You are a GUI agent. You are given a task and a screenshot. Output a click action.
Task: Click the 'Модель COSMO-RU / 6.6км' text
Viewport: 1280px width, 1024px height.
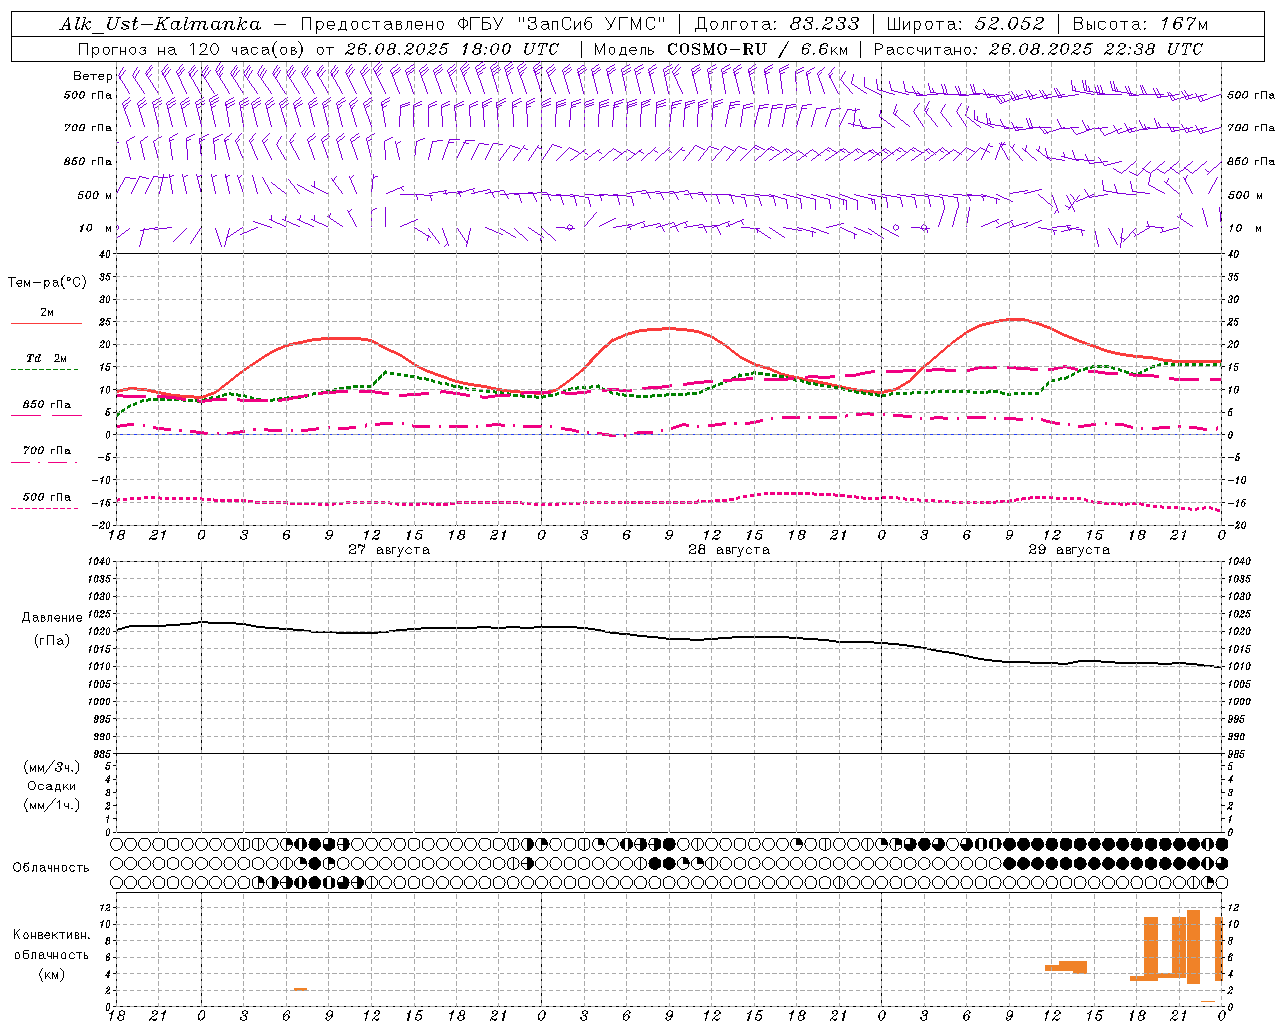tap(721, 49)
